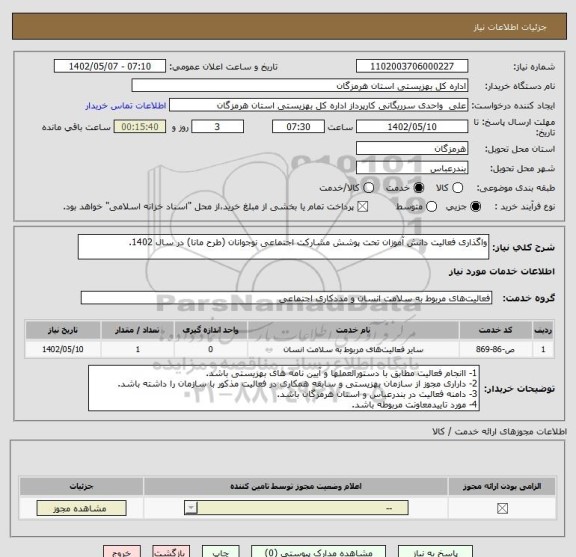Click the اعلام وضعیت مجوز column header

point(296,486)
